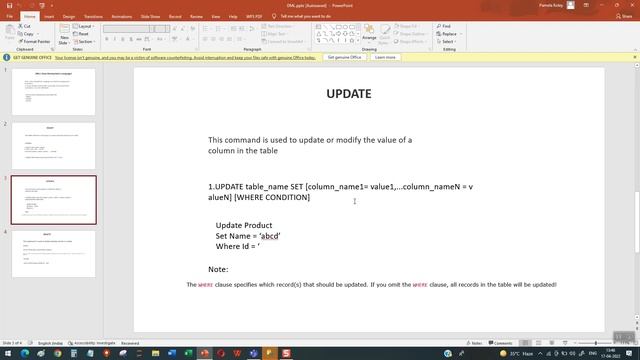Click the Normal view icon in status bar

click(525, 343)
